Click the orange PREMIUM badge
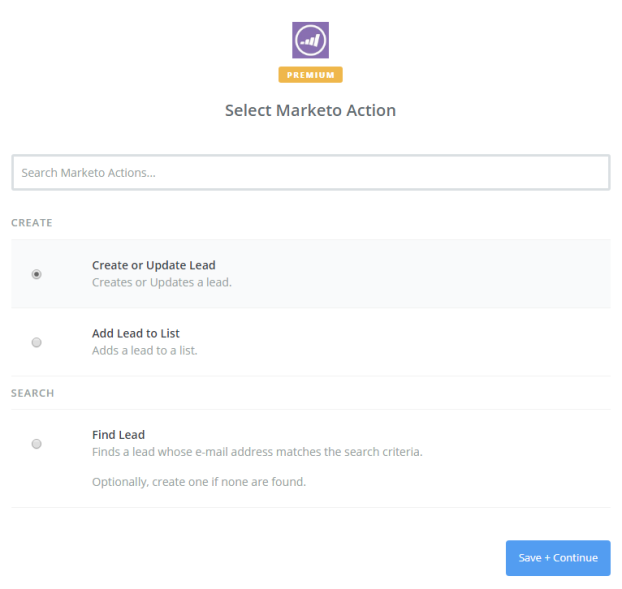 click(310, 75)
